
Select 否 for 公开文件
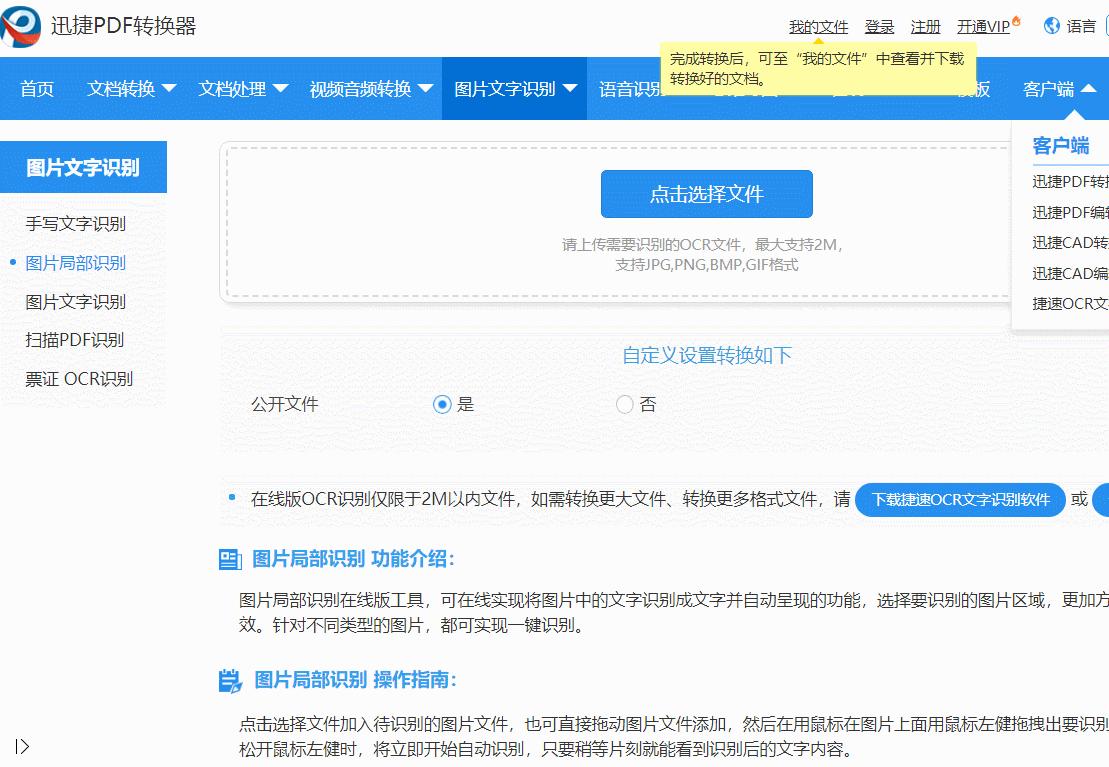[x=625, y=404]
